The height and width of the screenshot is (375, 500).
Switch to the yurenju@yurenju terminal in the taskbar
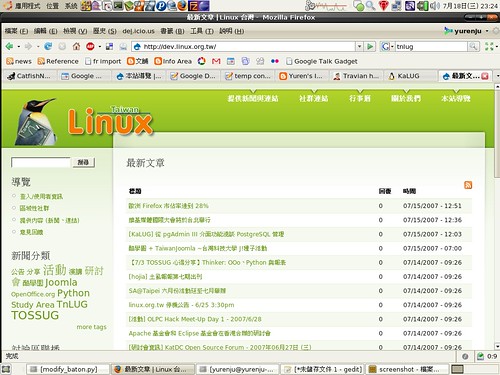click(x=237, y=369)
